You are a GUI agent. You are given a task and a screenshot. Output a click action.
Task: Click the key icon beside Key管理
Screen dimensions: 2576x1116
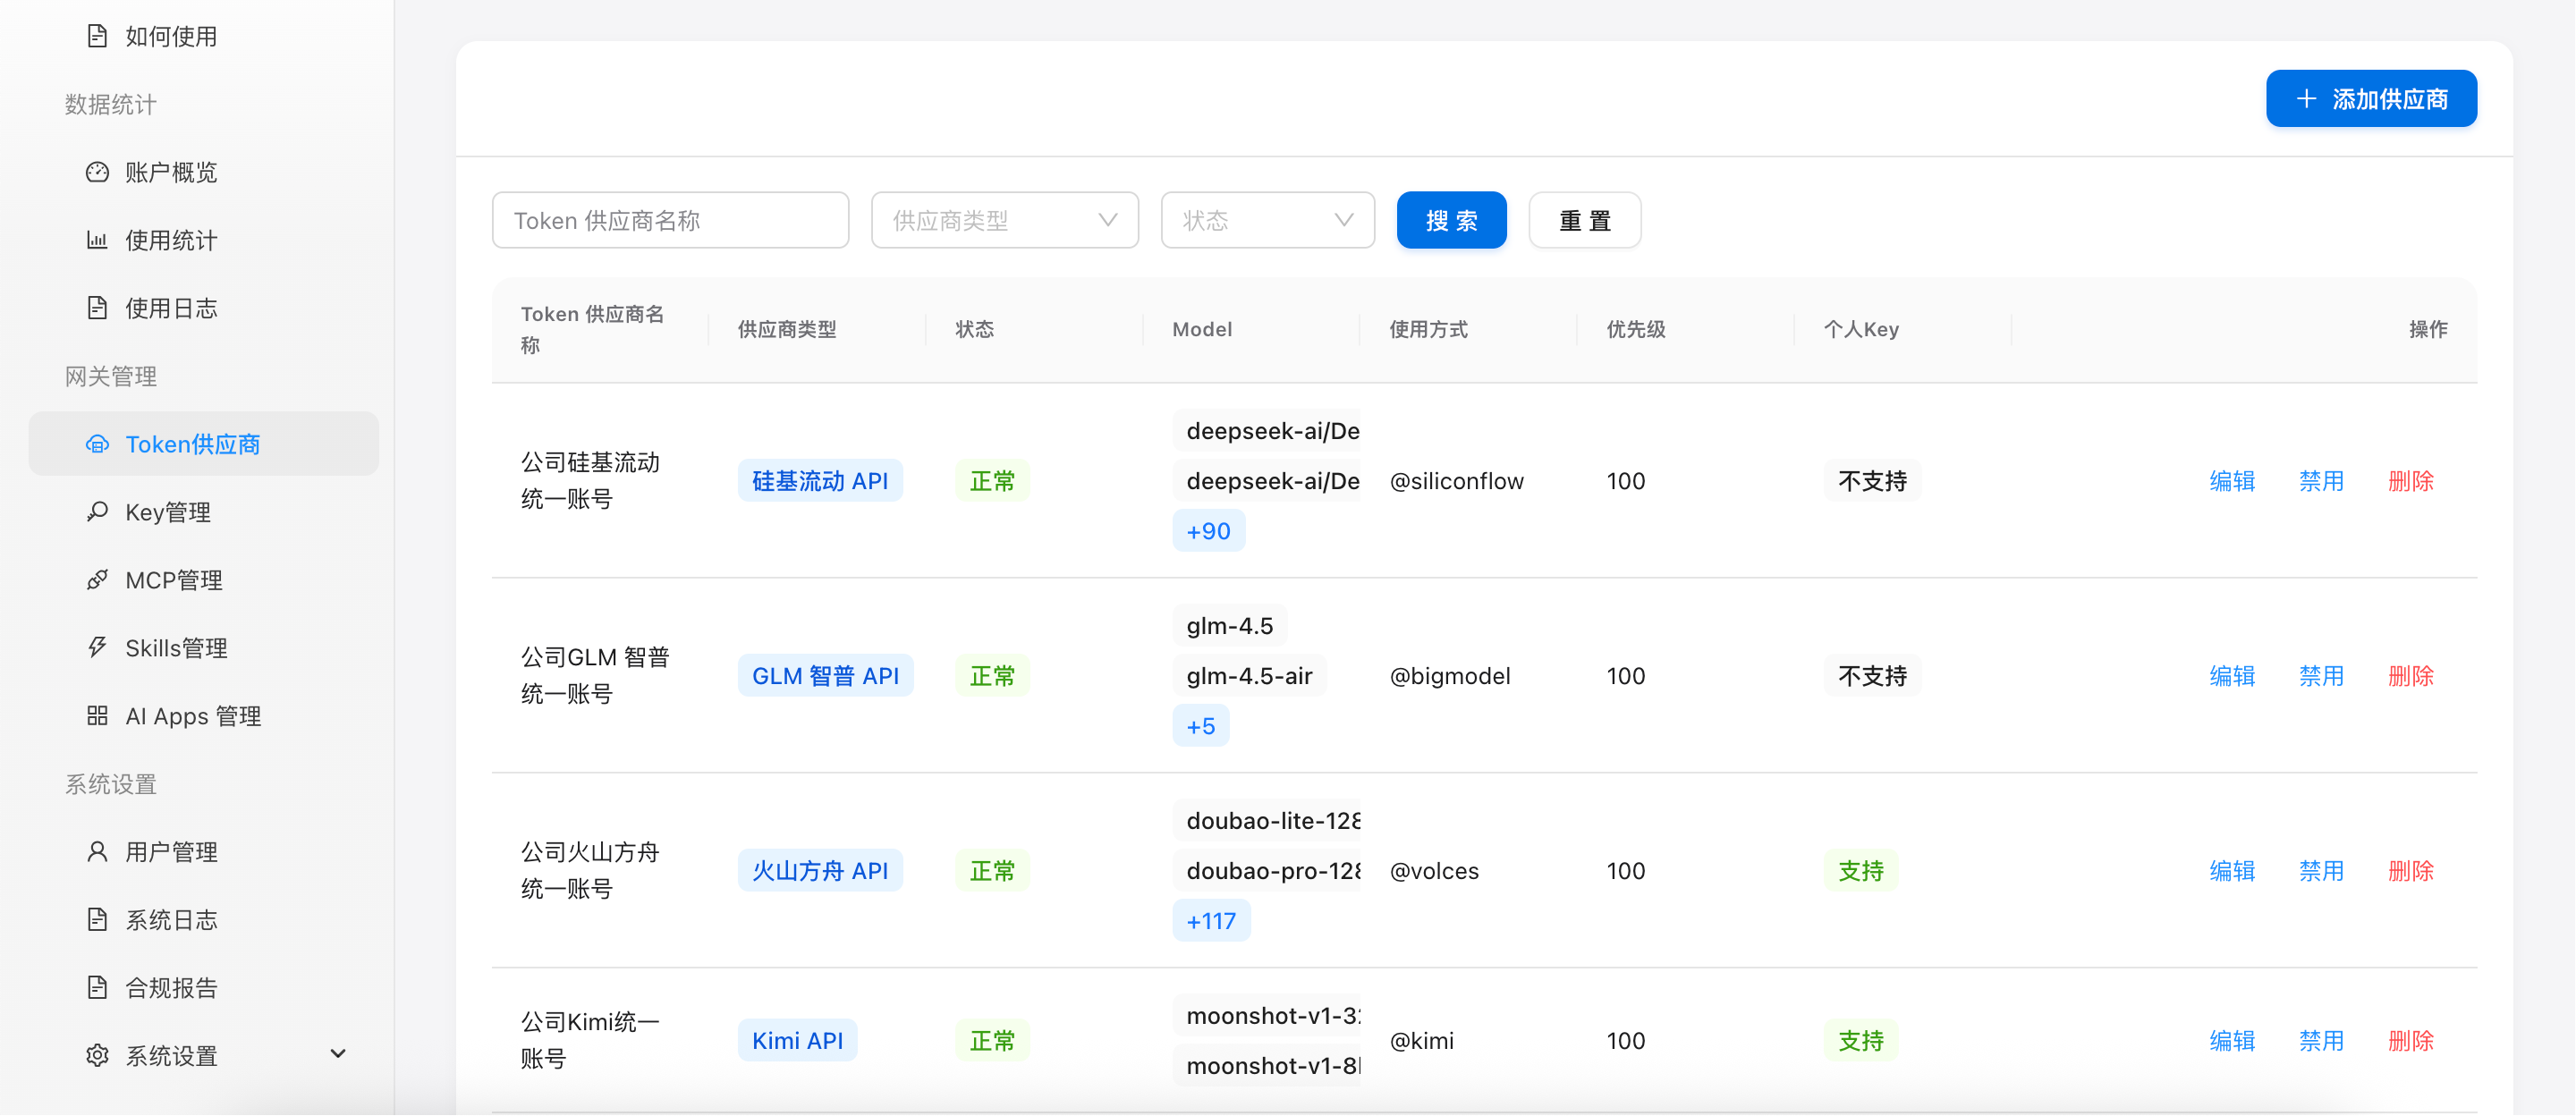click(x=97, y=513)
